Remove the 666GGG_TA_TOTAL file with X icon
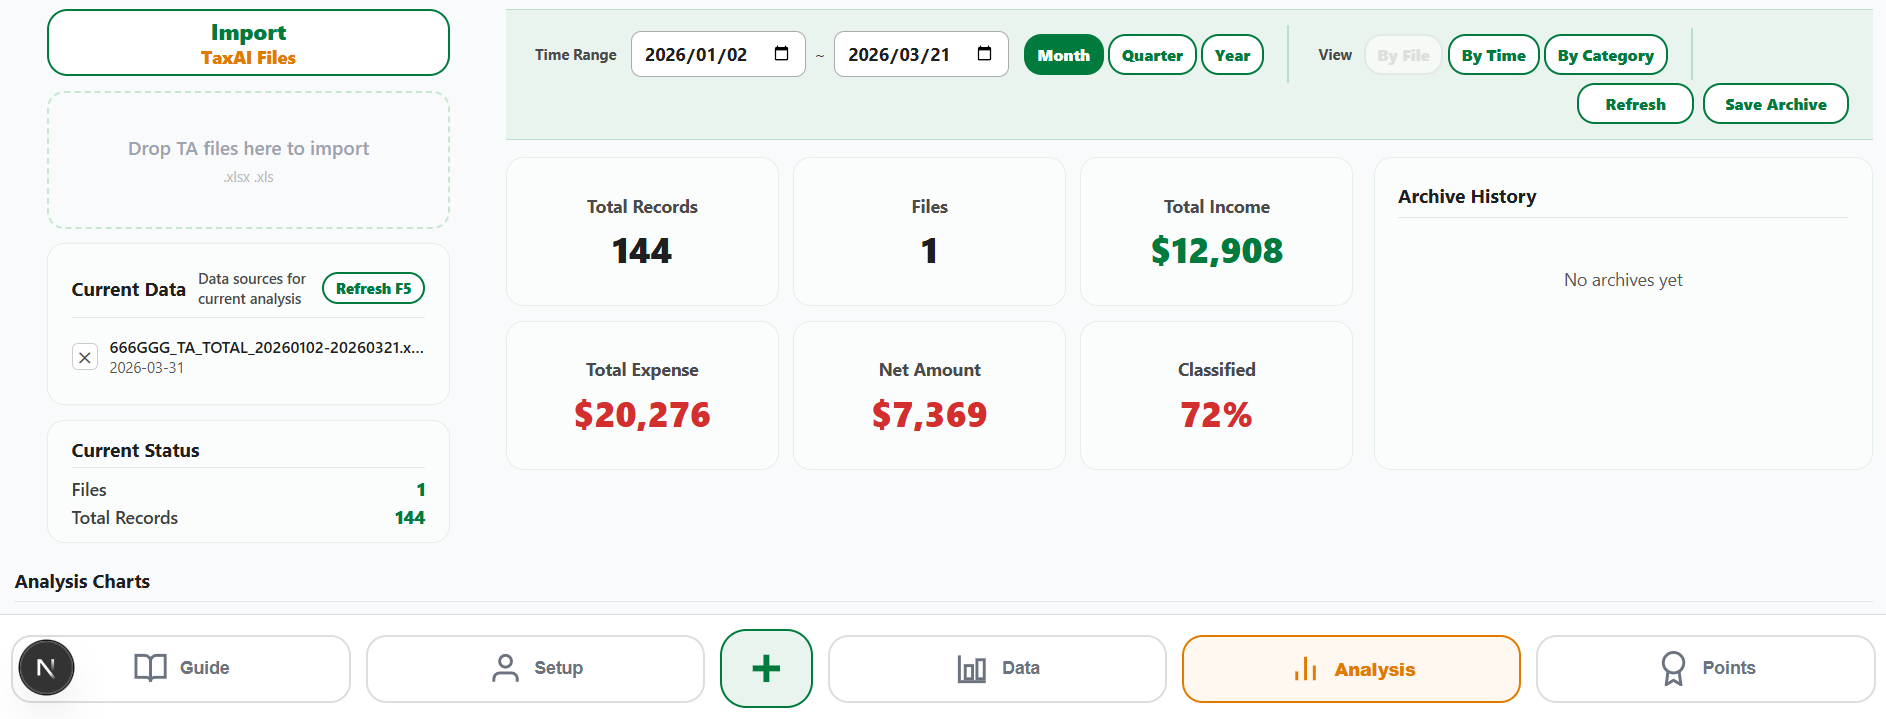1886x719 pixels. coord(85,357)
